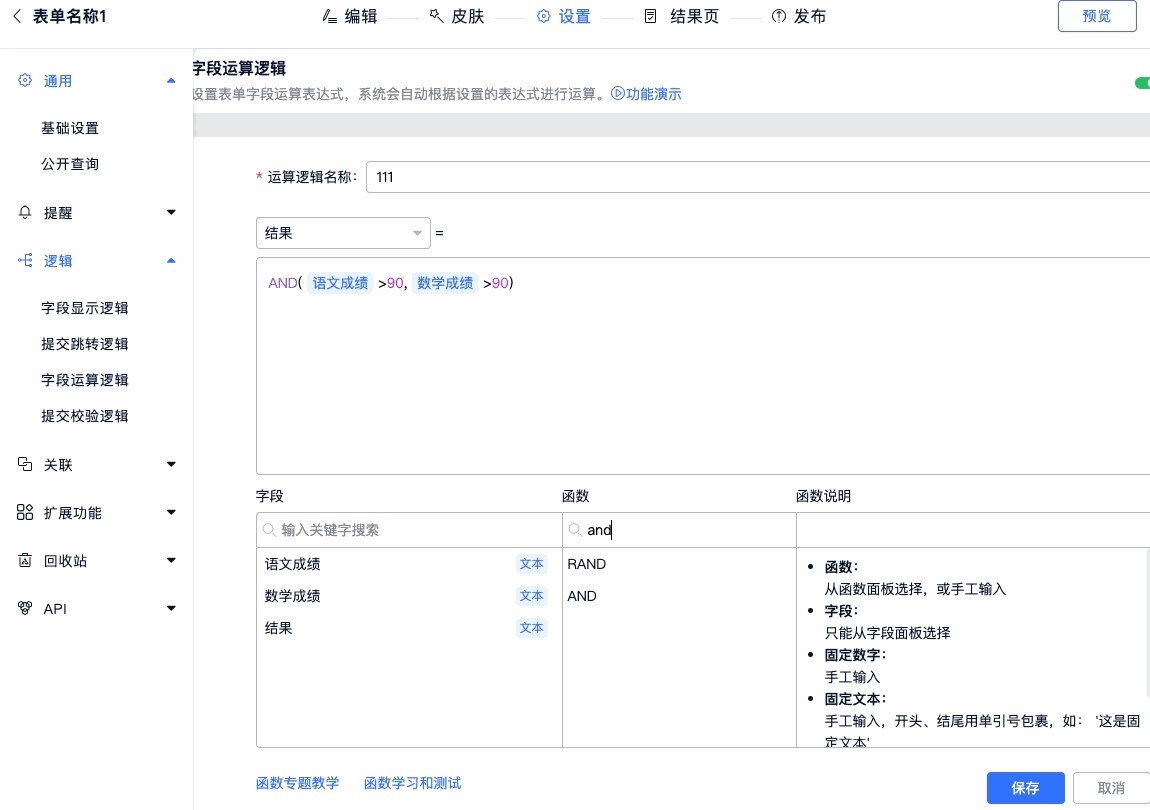Click the 关联 link icon in sidebar
The height and width of the screenshot is (810, 1150).
pos(26,465)
